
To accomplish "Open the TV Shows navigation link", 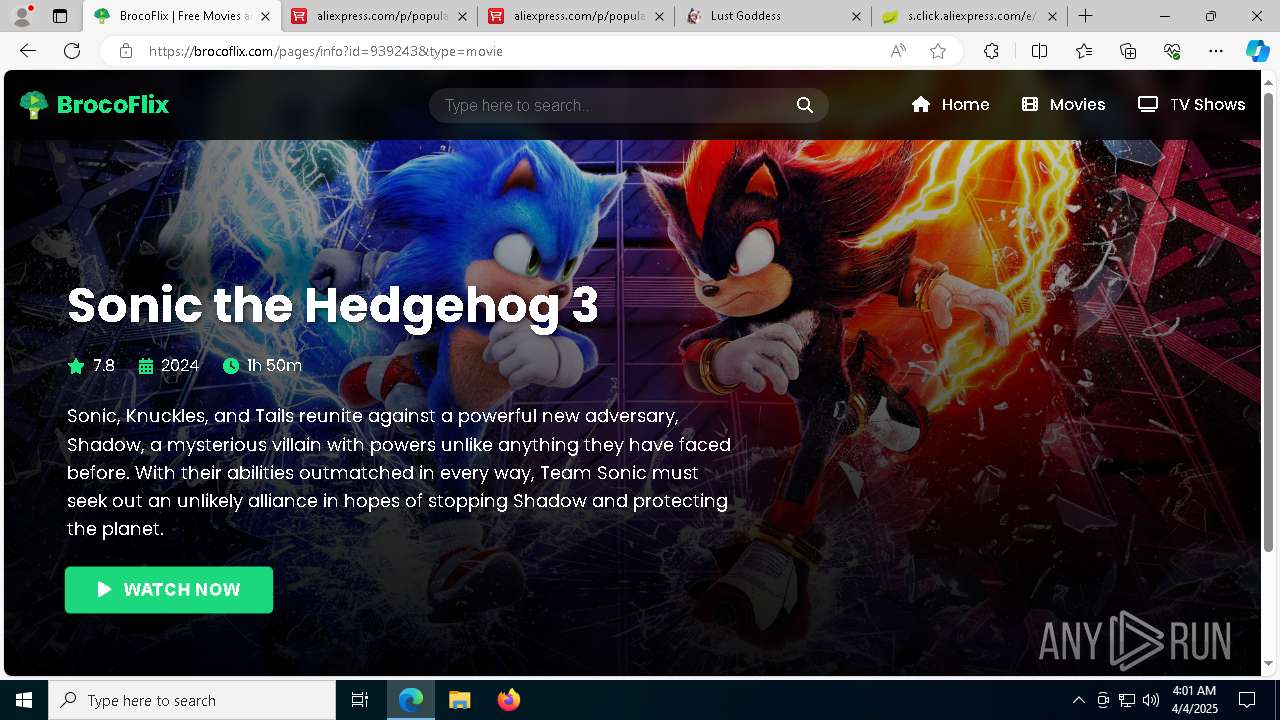I will pyautogui.click(x=1191, y=105).
